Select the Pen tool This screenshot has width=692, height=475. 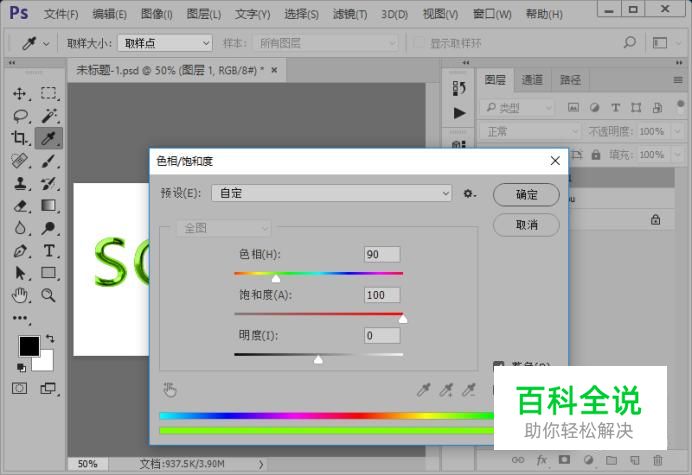pyautogui.click(x=20, y=251)
